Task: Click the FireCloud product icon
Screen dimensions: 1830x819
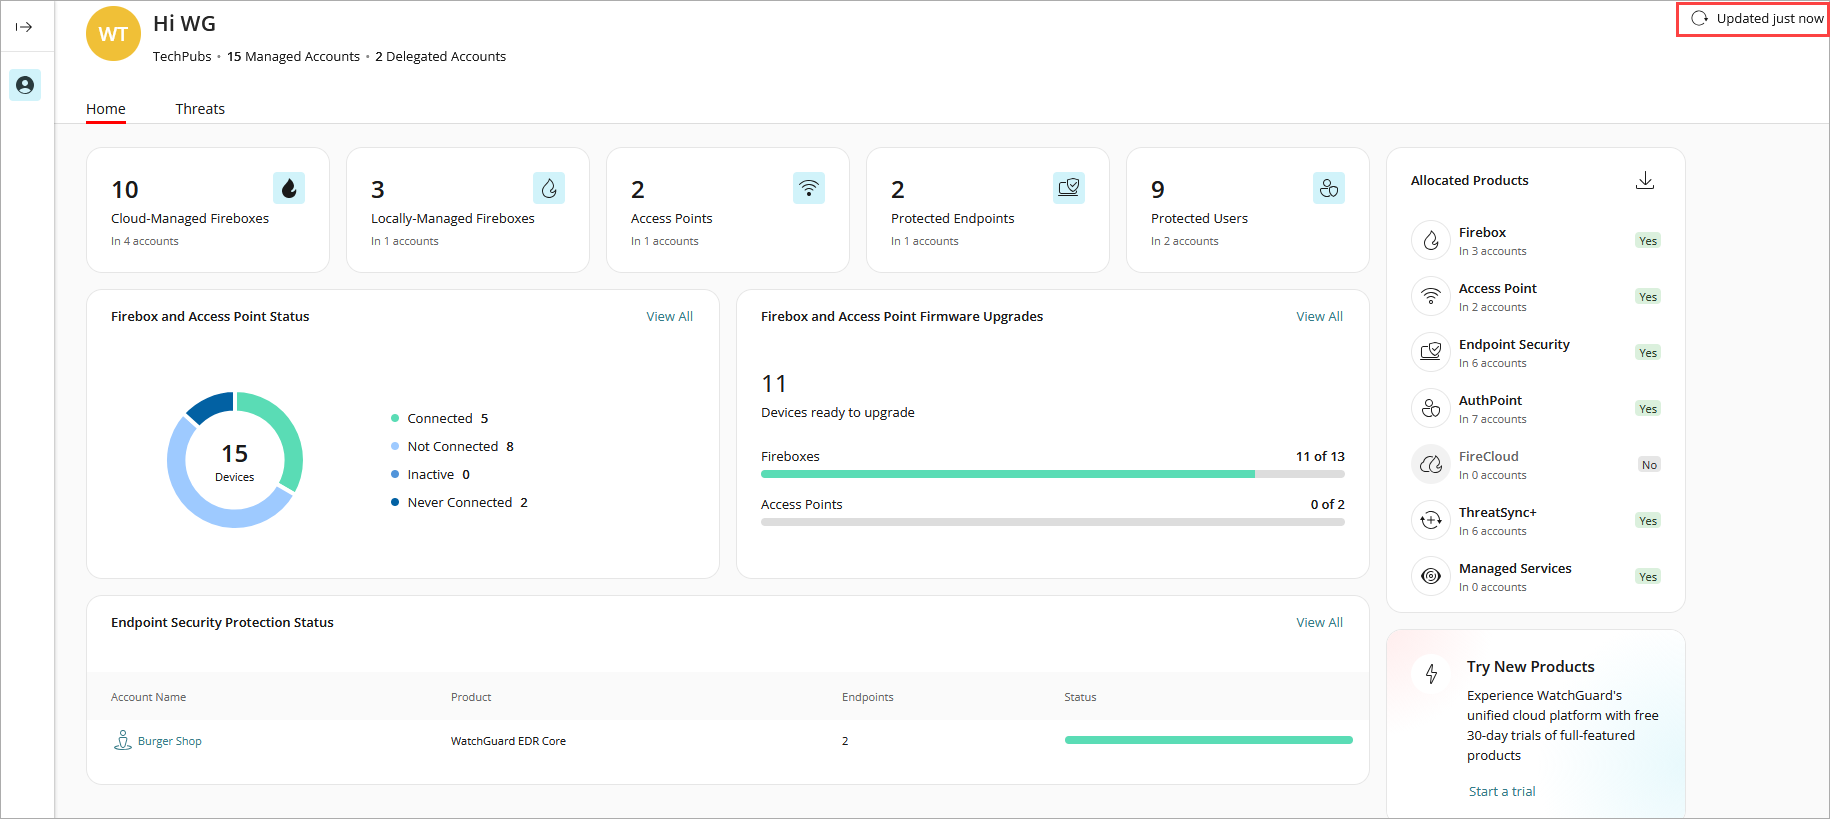Action: click(x=1431, y=464)
